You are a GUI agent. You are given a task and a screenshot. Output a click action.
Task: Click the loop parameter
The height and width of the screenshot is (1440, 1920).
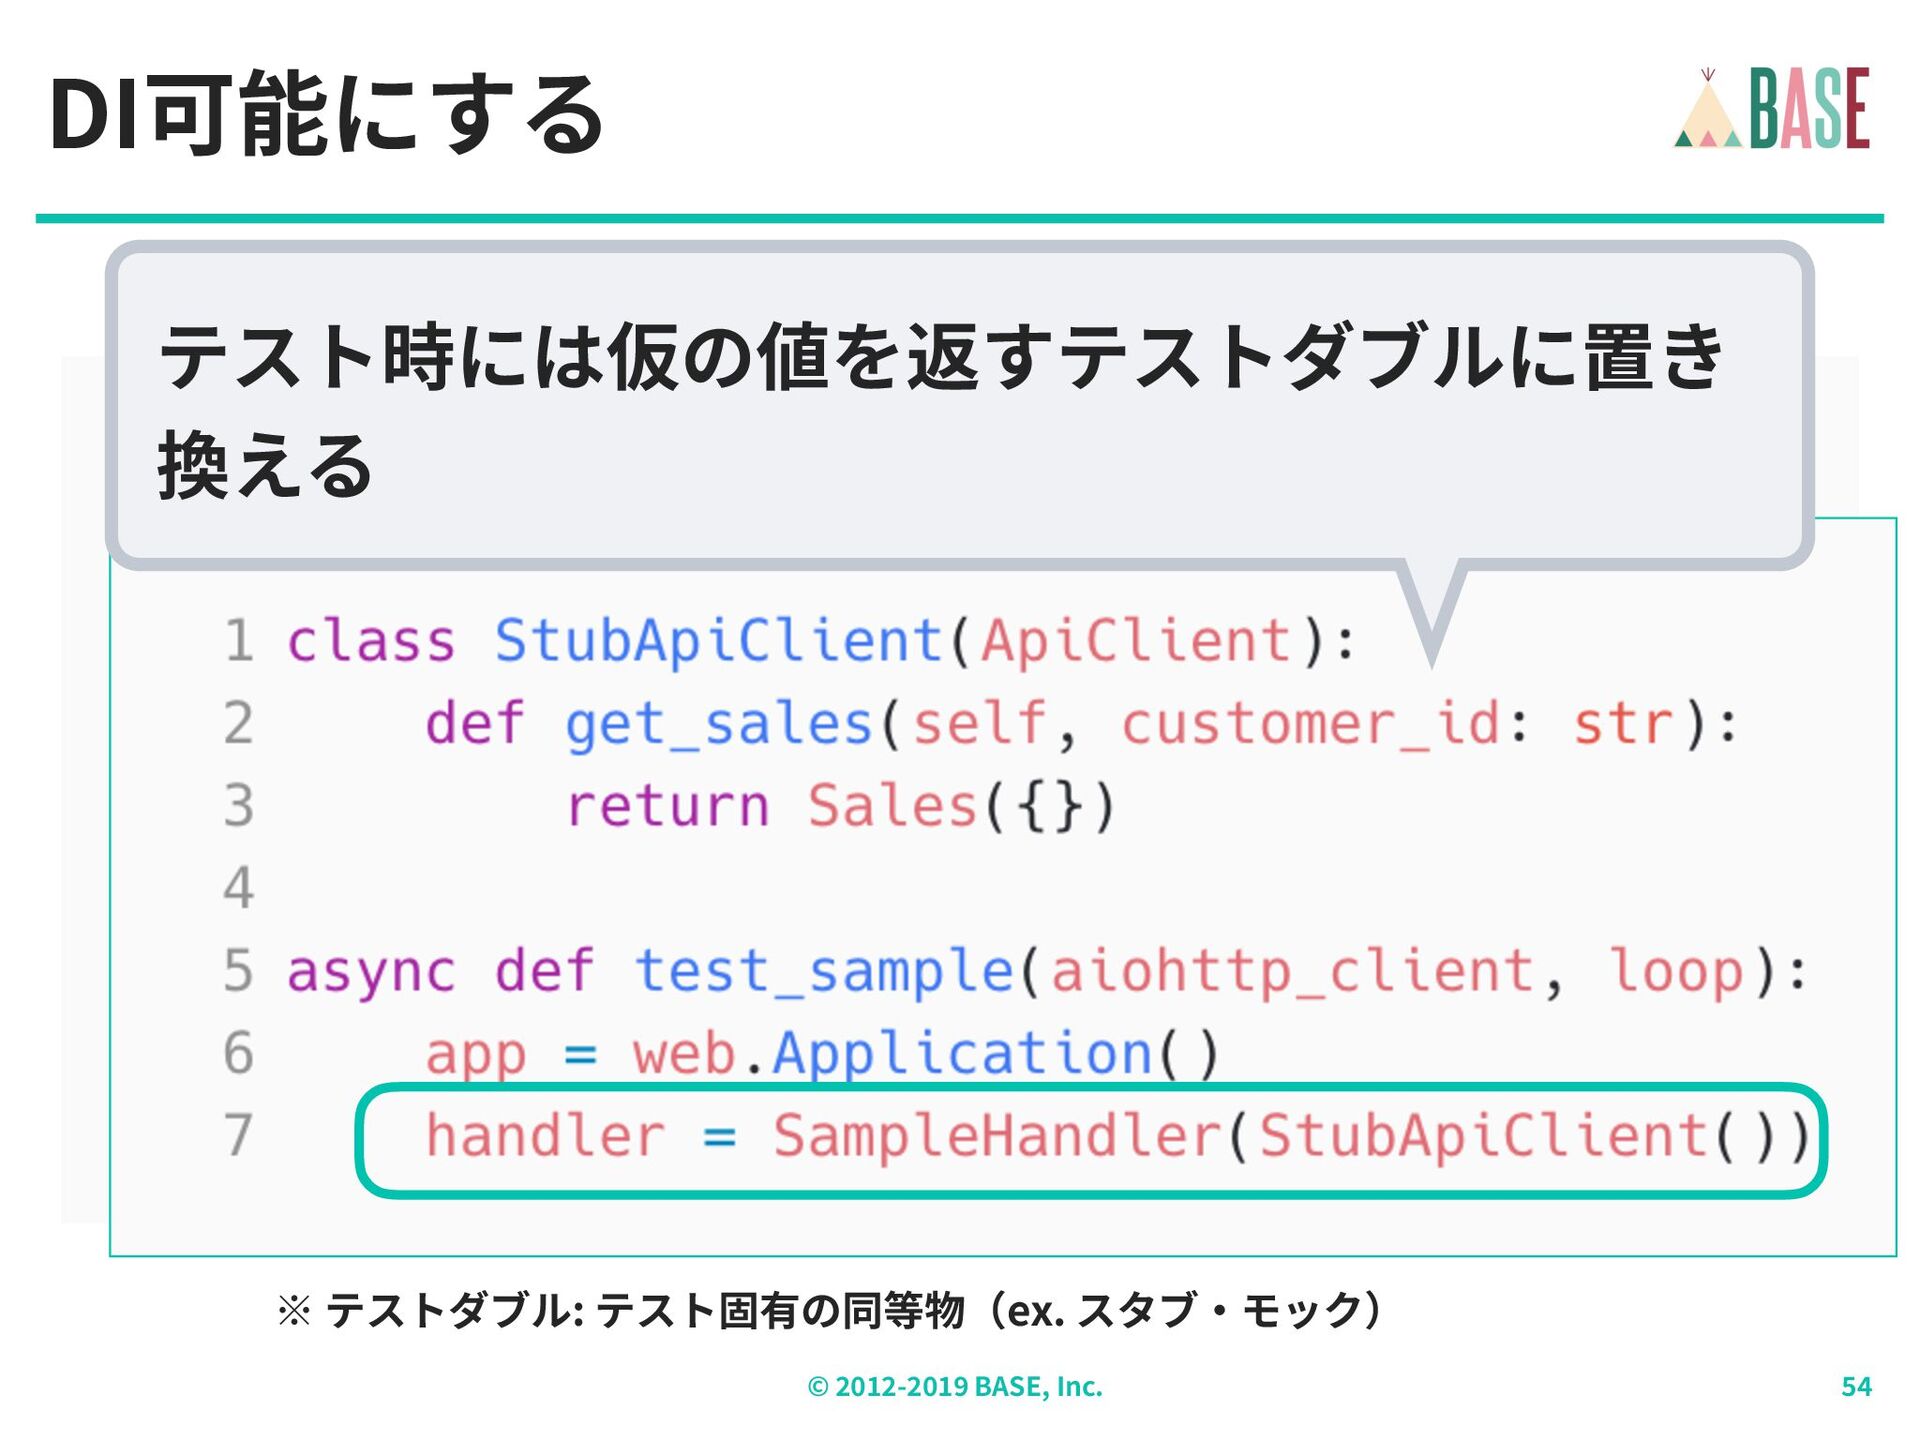tap(1676, 971)
